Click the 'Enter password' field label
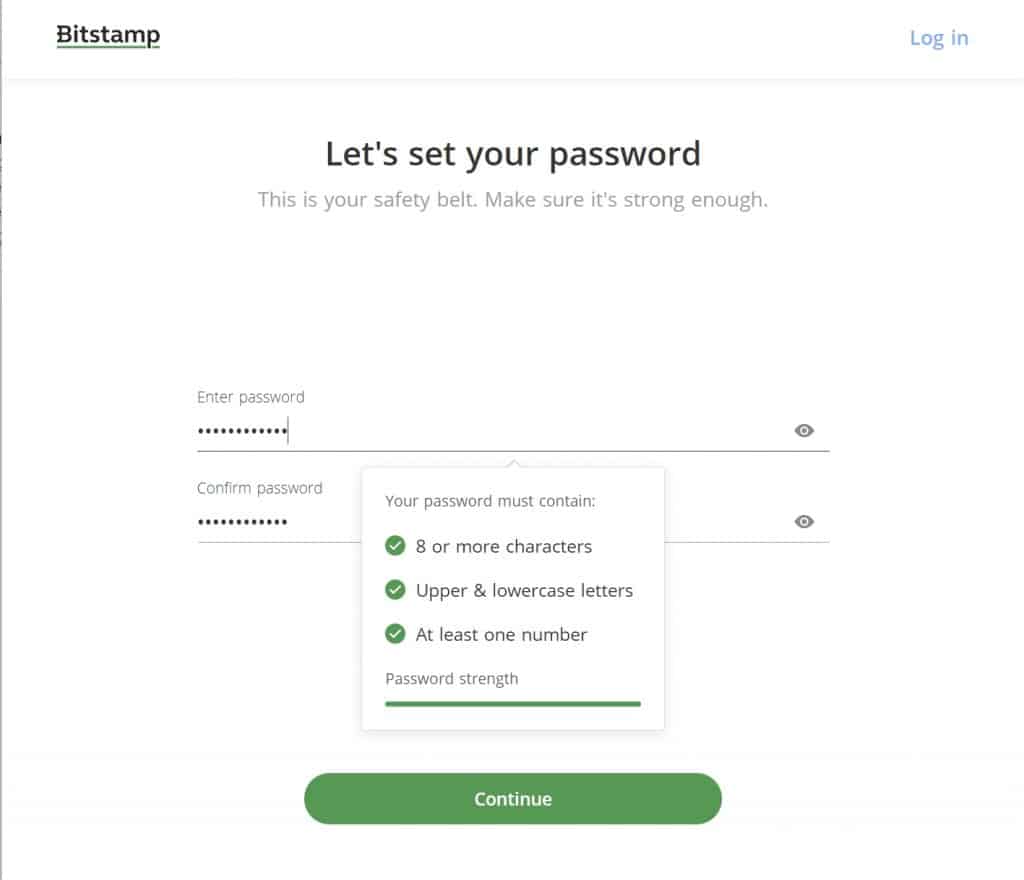This screenshot has height=880, width=1024. [x=250, y=397]
